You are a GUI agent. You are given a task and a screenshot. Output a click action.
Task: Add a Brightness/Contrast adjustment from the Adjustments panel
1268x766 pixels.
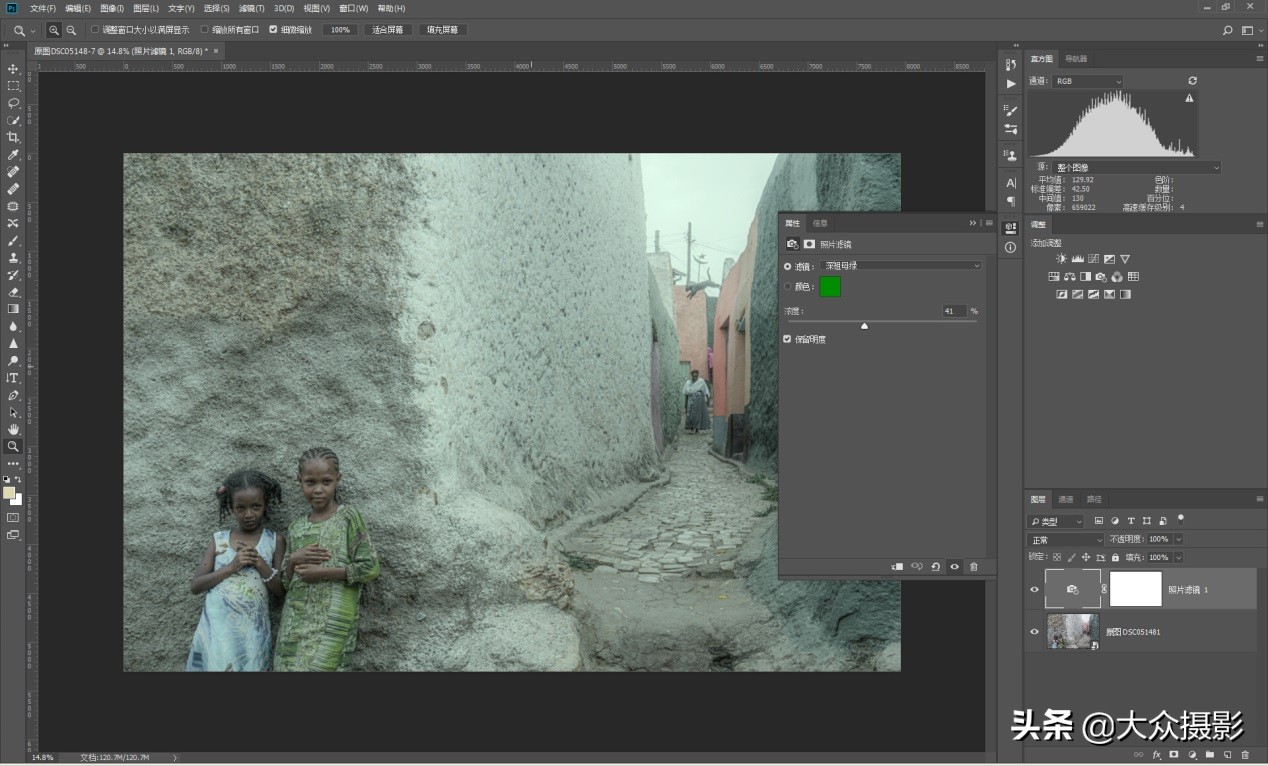[x=1061, y=259]
